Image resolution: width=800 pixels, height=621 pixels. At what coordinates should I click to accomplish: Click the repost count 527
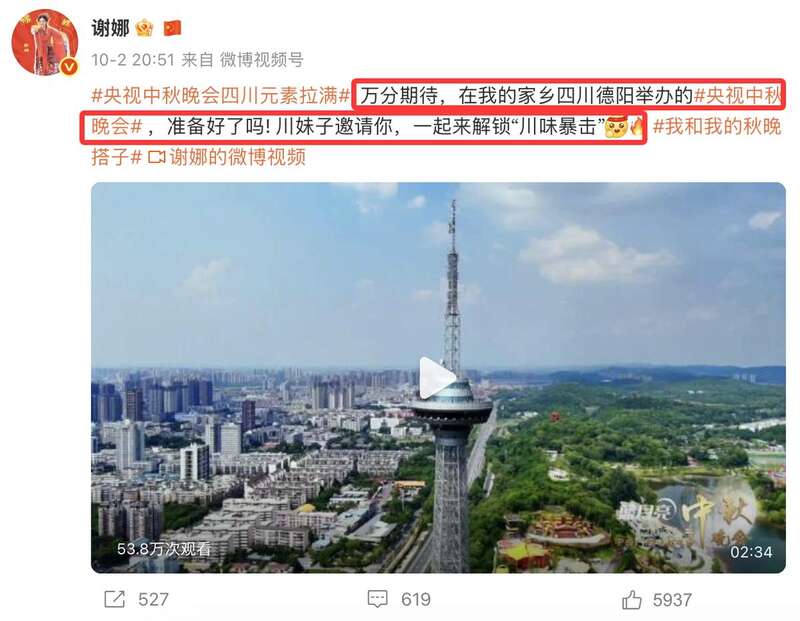pos(153,600)
